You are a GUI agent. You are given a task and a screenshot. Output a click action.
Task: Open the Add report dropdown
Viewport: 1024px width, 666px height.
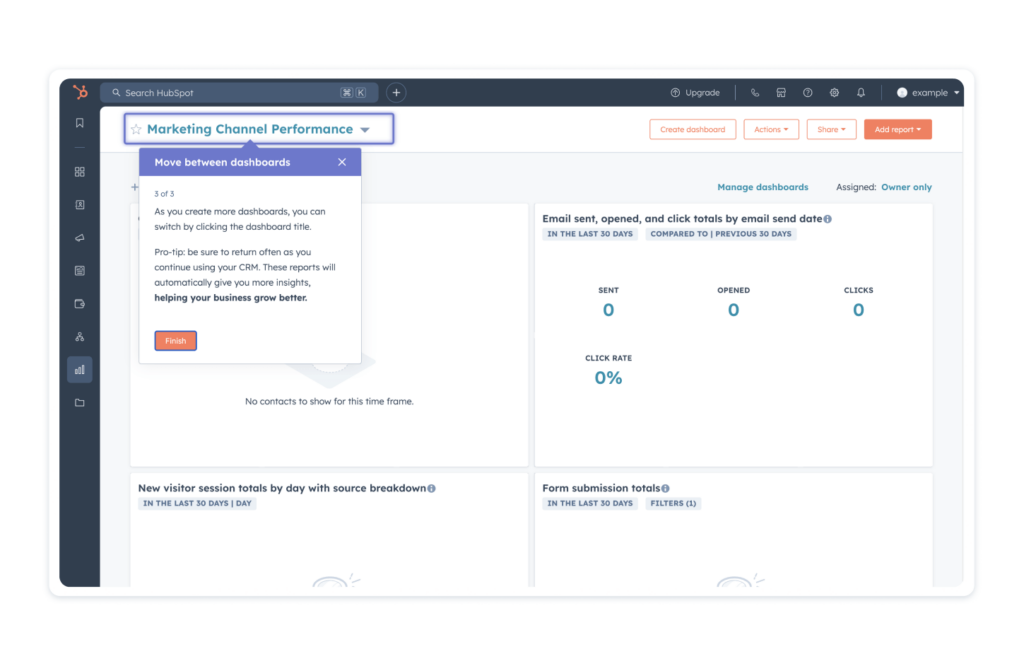click(898, 129)
